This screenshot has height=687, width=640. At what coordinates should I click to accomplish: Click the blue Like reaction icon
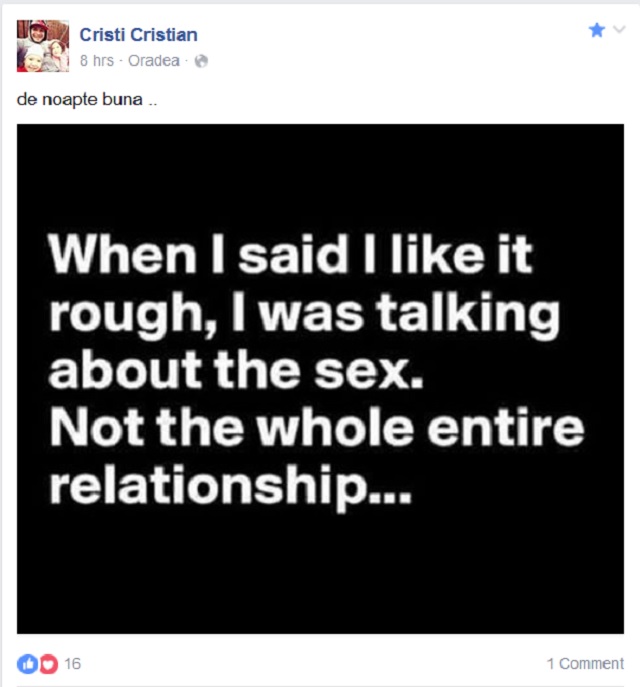tap(26, 663)
